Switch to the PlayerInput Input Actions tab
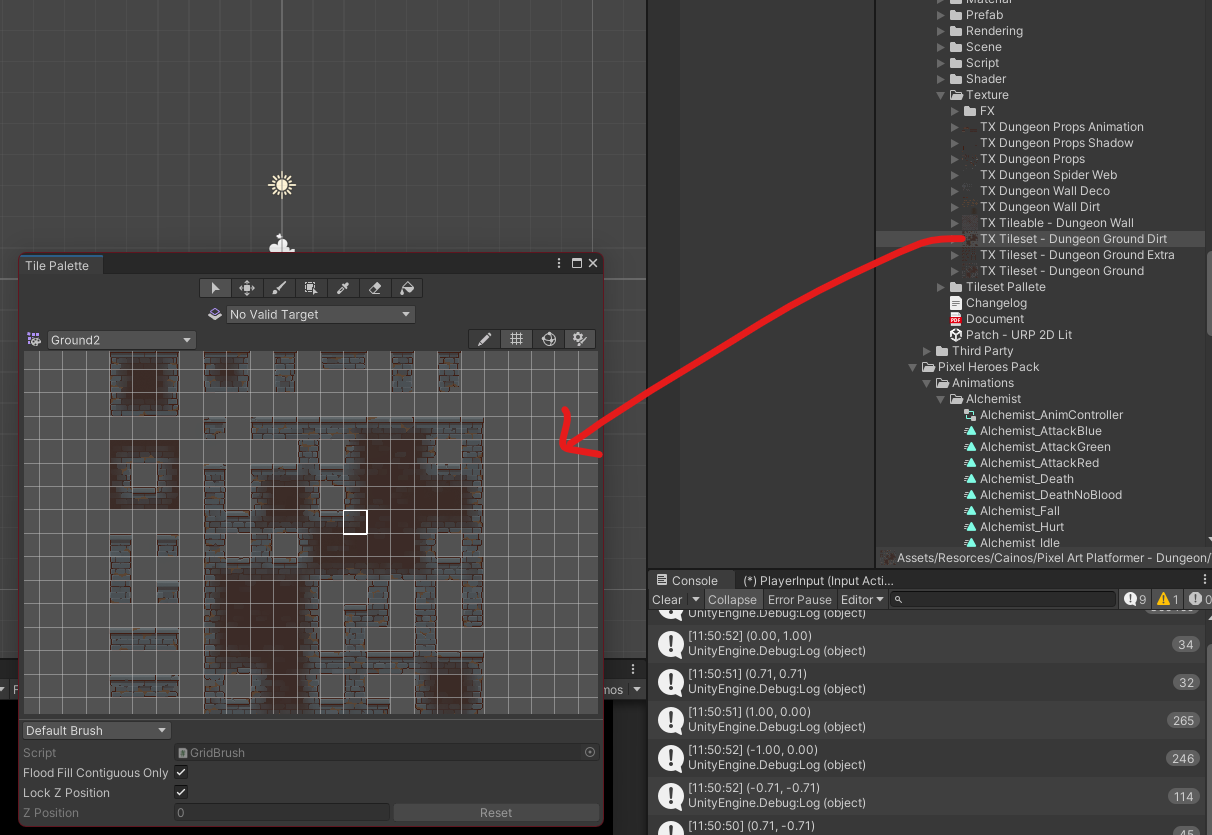Viewport: 1212px width, 835px height. [x=818, y=580]
